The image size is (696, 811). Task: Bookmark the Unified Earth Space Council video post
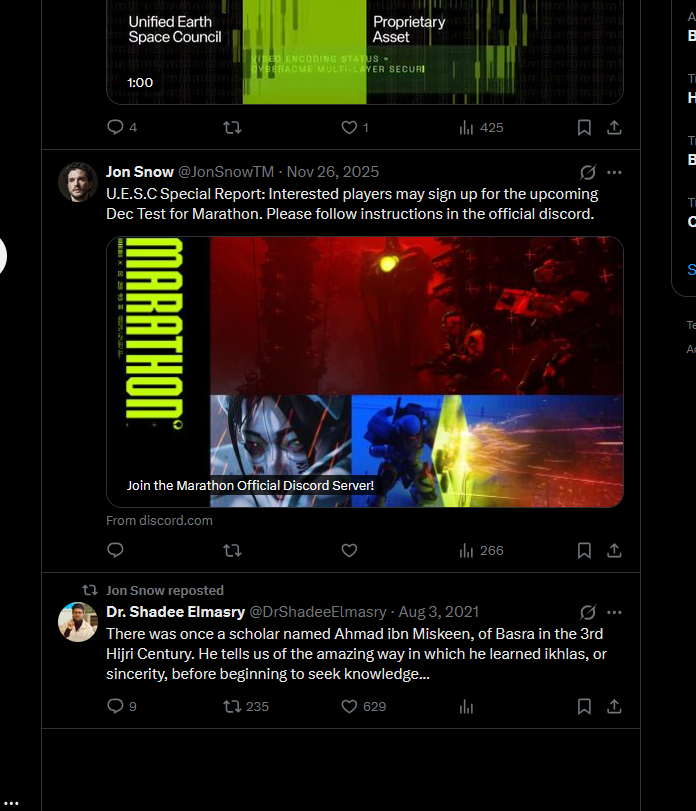coord(584,127)
